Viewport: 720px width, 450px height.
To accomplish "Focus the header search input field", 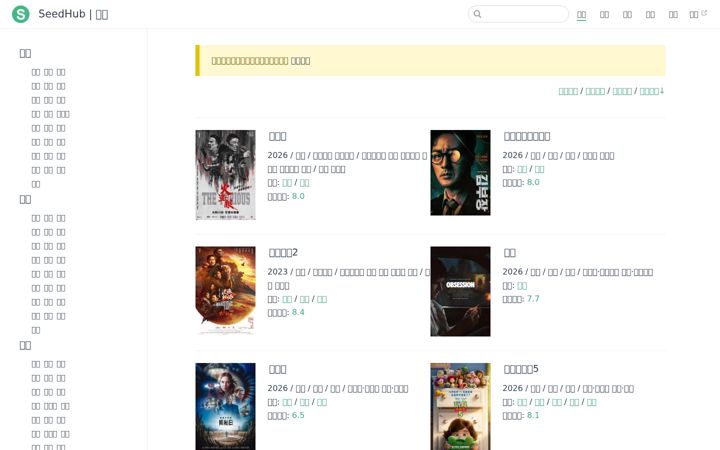I will click(518, 14).
